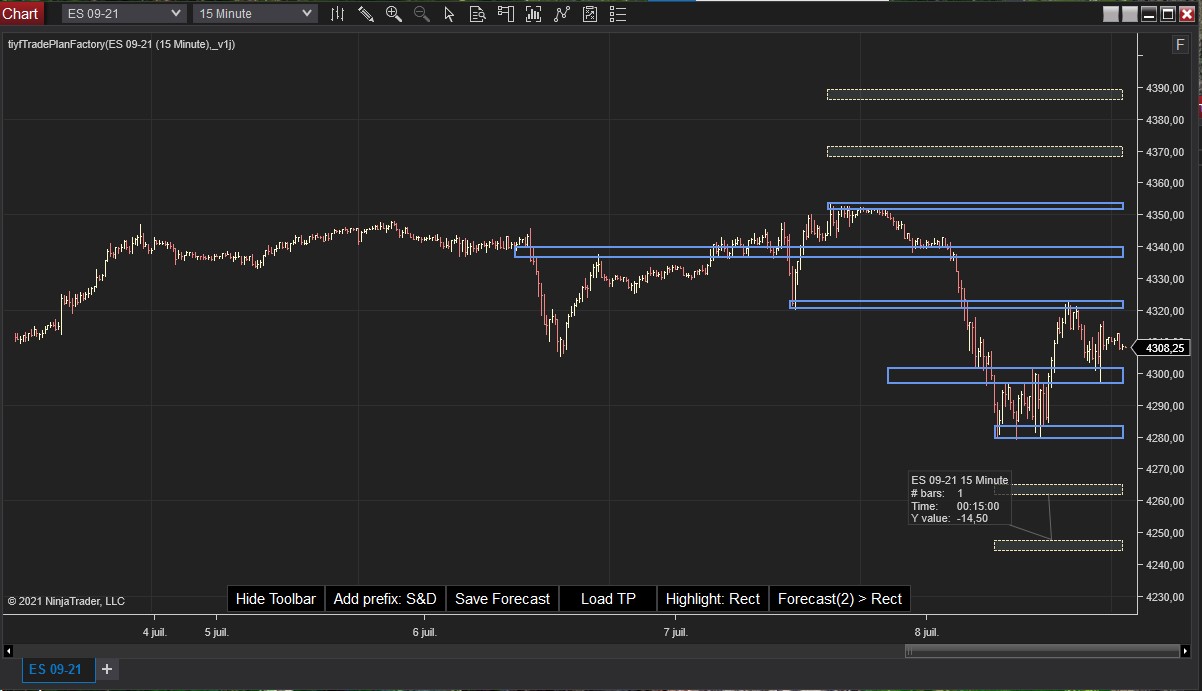Screen dimensions: 1202x691
Task: Click the horizontal chart scrollbar thumb
Action: tap(1043, 651)
